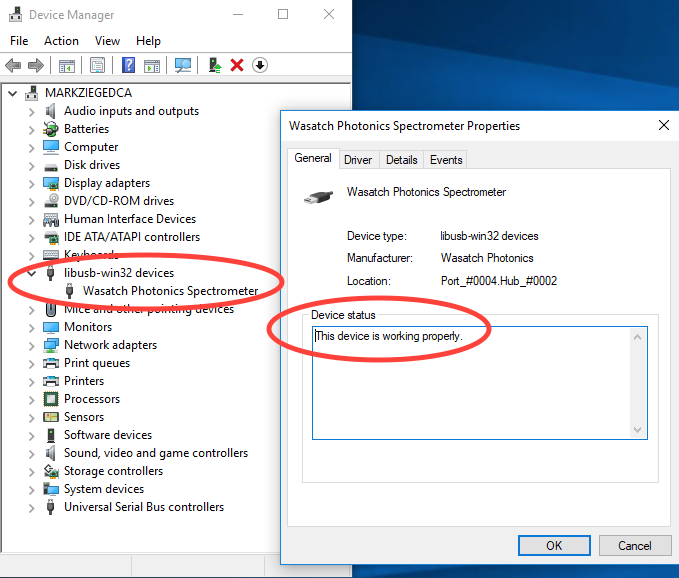This screenshot has width=679, height=578.
Task: Click the Back arrow in toolbar
Action: coord(13,66)
